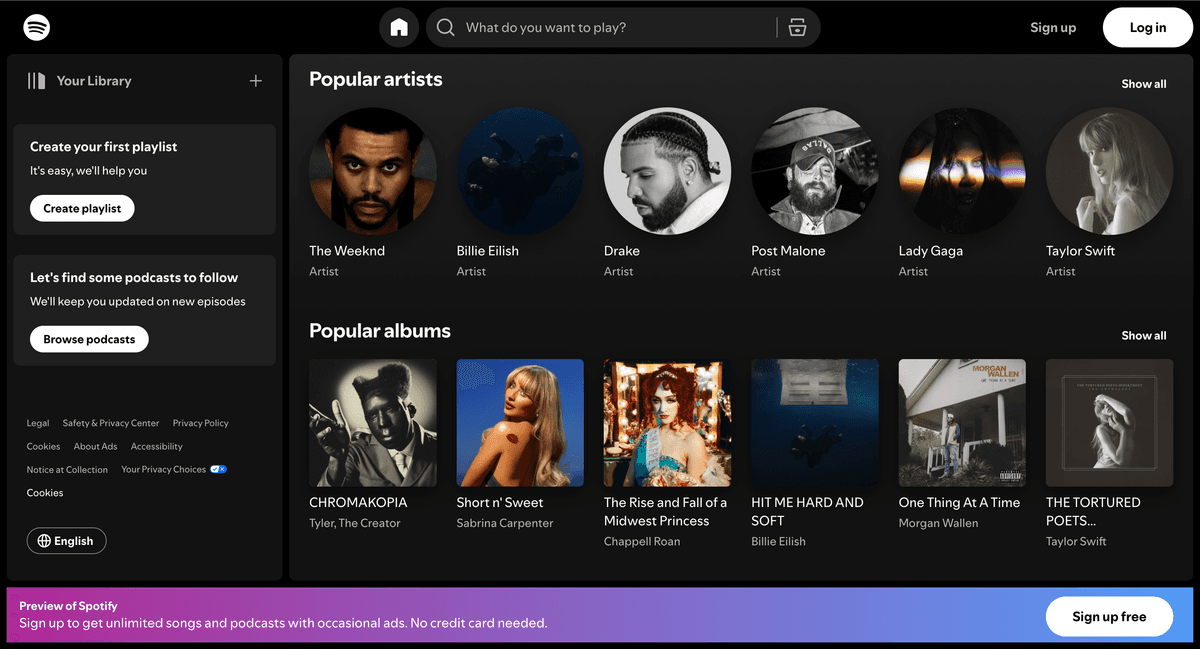Click the Popular artists heading
The image size is (1200, 649).
pyautogui.click(x=376, y=79)
